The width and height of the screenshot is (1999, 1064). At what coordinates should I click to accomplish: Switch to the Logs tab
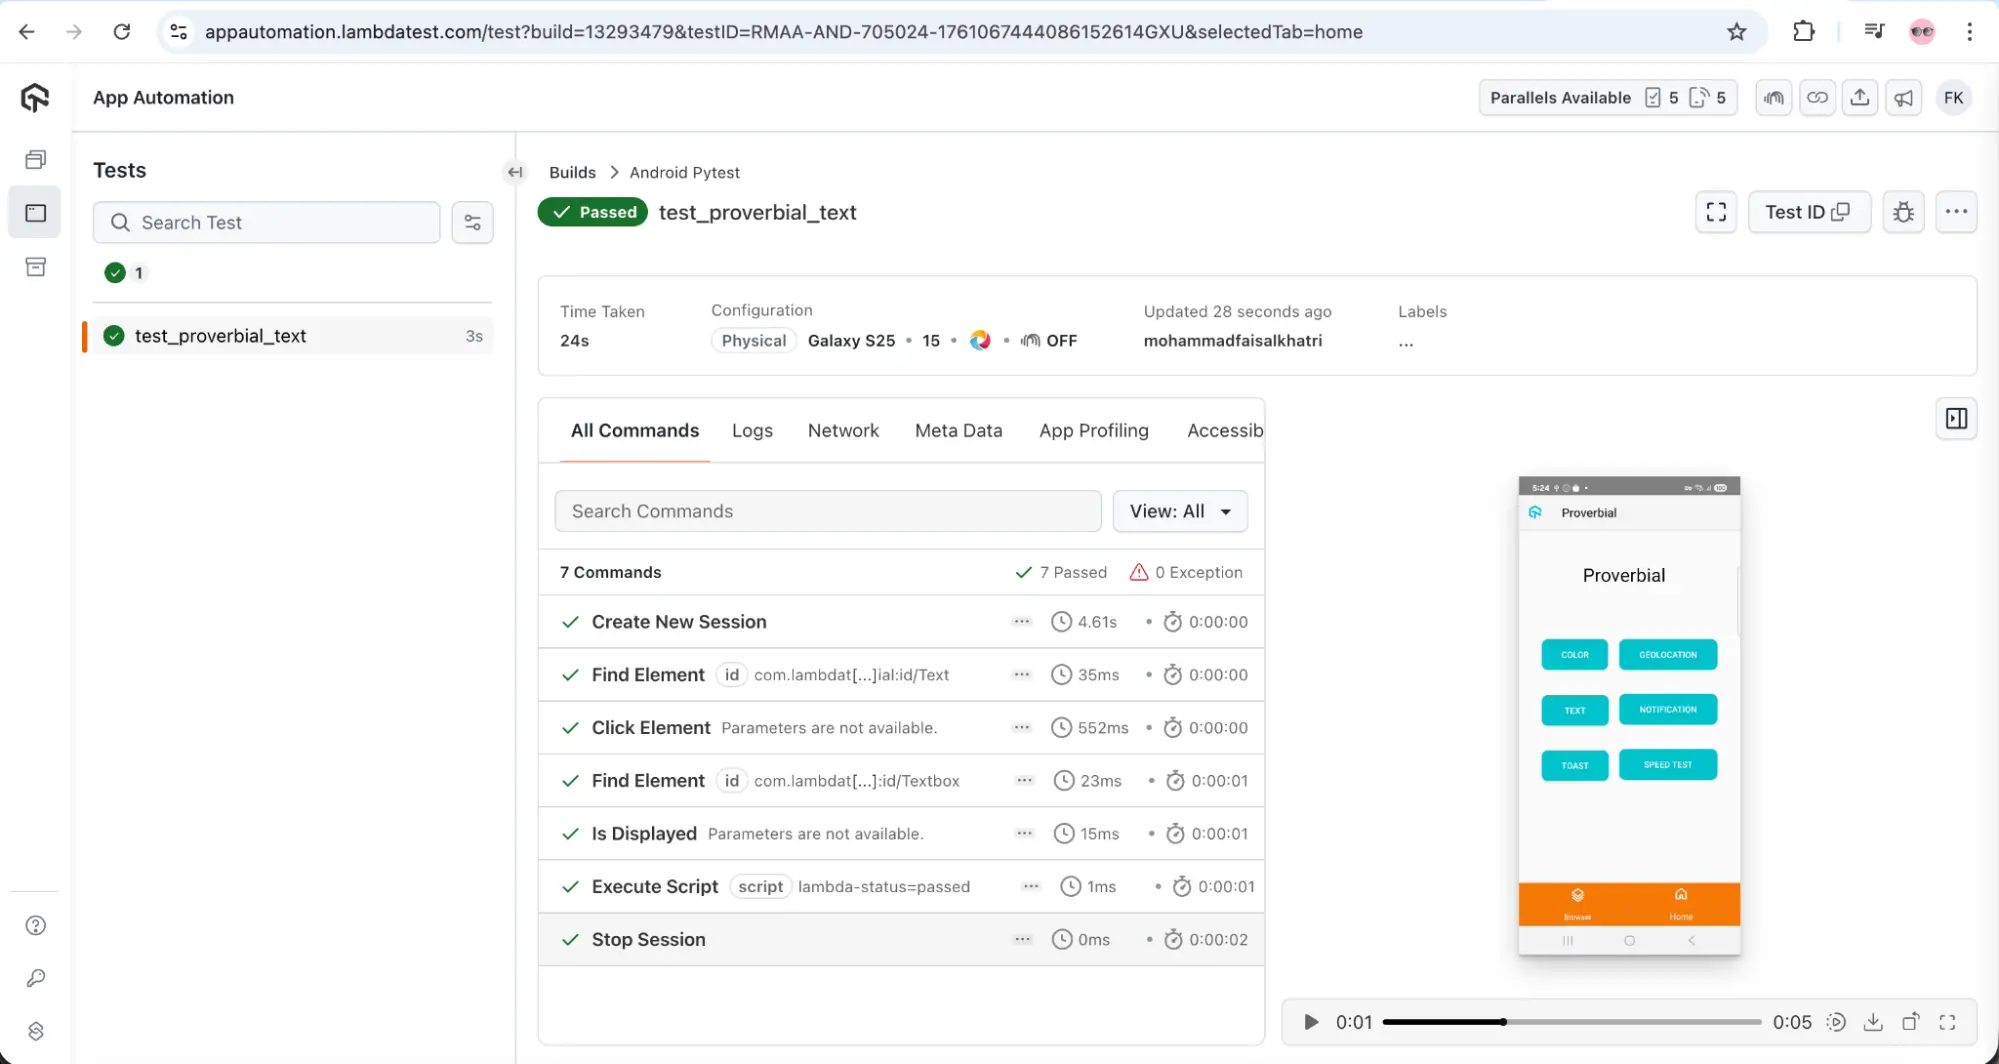click(x=752, y=430)
